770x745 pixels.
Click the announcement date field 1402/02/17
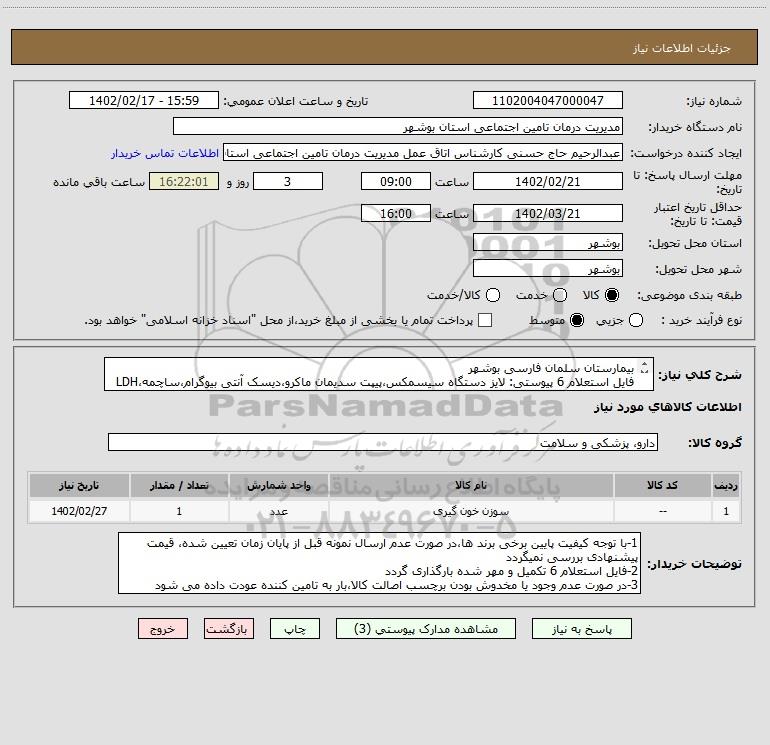(x=144, y=101)
